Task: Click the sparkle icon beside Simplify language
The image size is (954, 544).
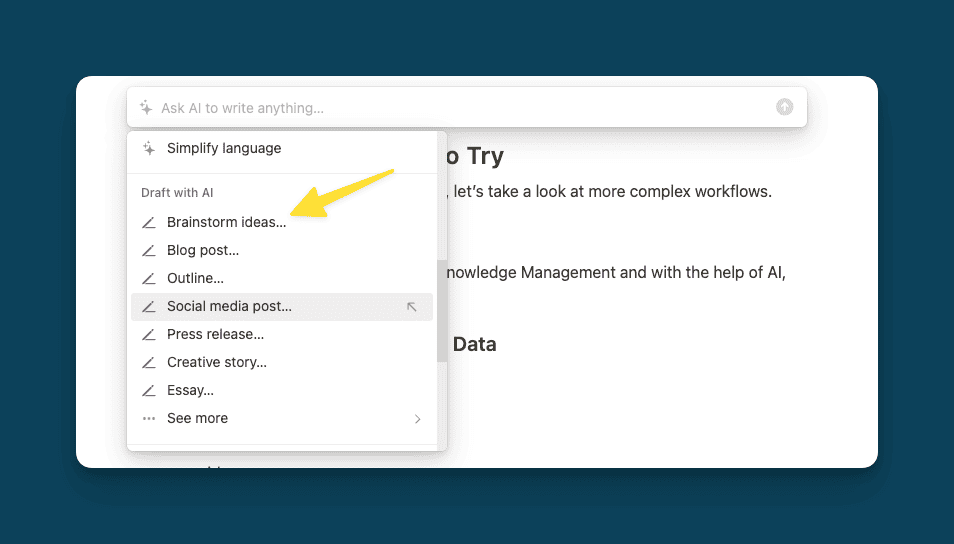Action: tap(149, 148)
